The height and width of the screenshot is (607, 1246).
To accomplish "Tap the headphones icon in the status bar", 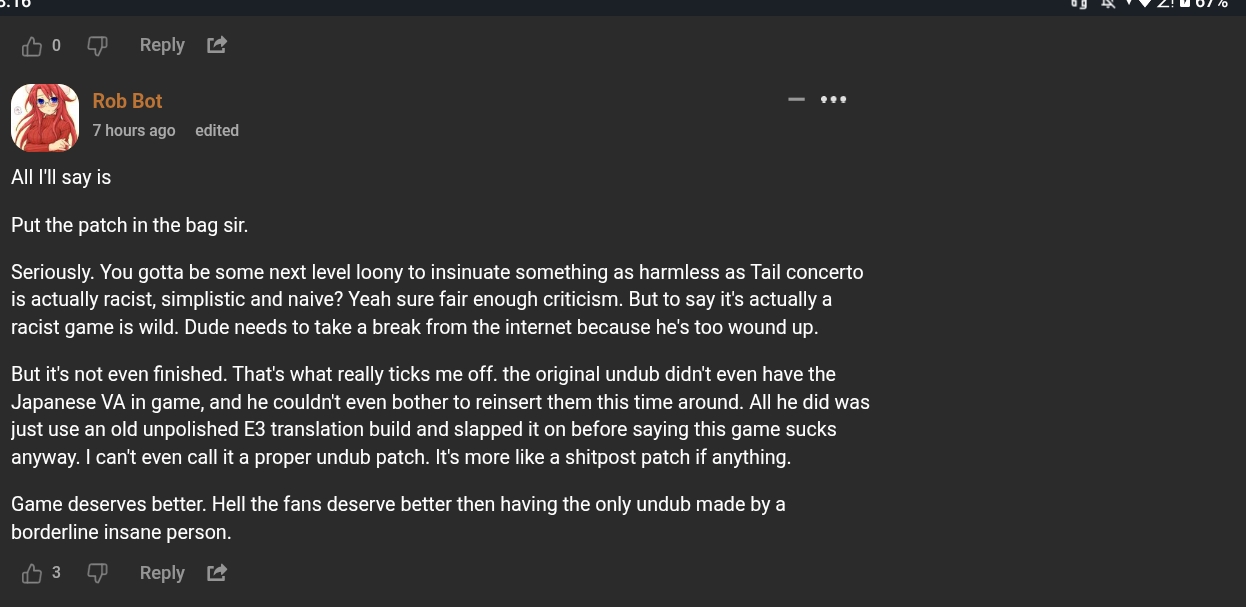I will [x=1078, y=4].
